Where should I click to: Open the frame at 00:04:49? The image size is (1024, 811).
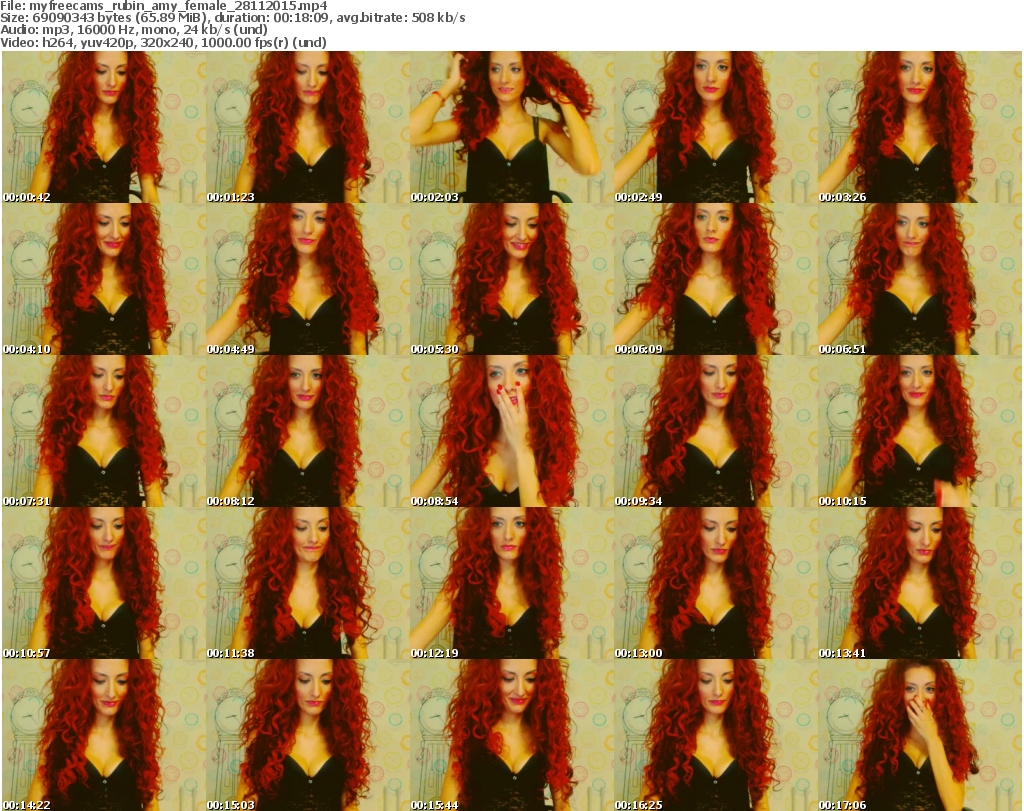tap(308, 279)
